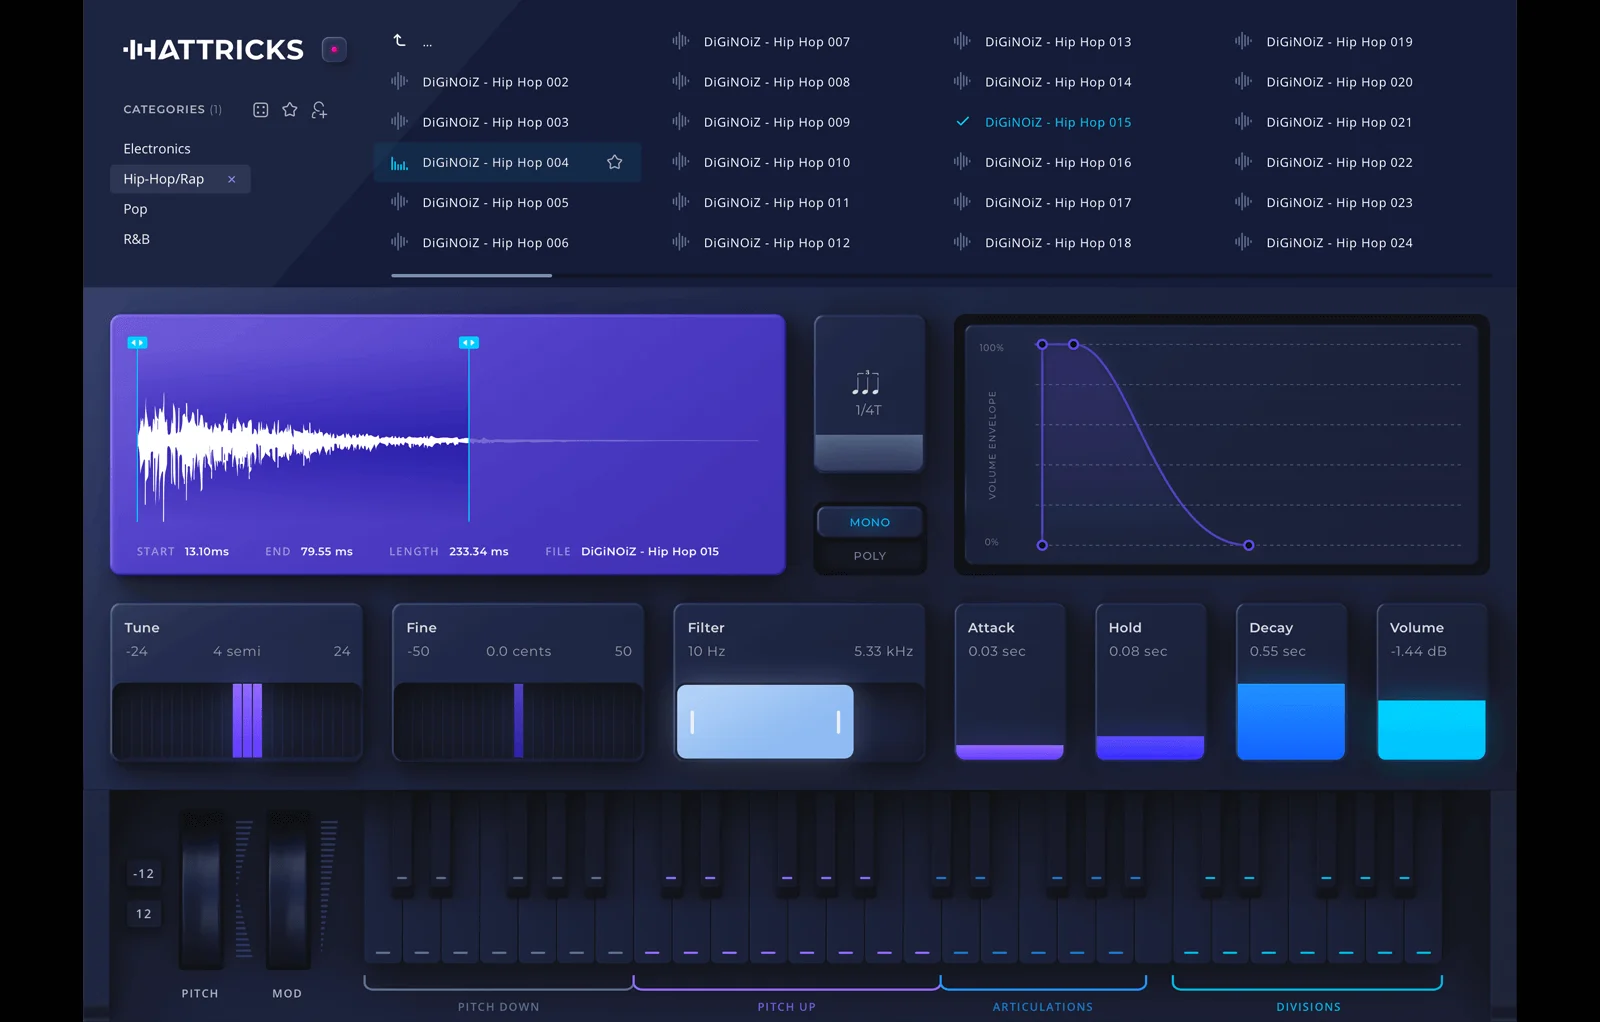Screen dimensions: 1600x1022
Task: Click the waveform icon of Hip Hop 024
Action: click(x=1243, y=242)
